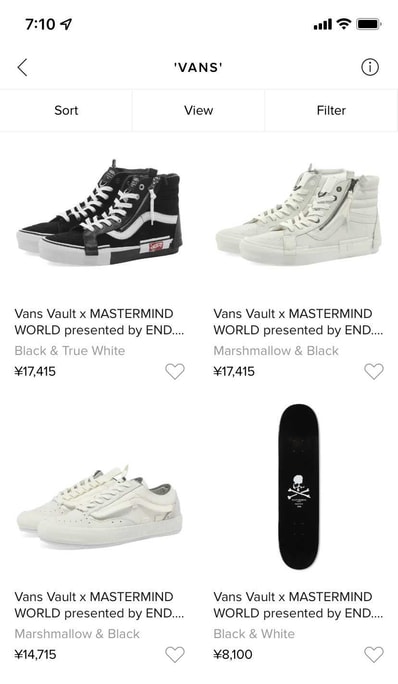Open the View options
The height and width of the screenshot is (684, 398).
pos(199,110)
